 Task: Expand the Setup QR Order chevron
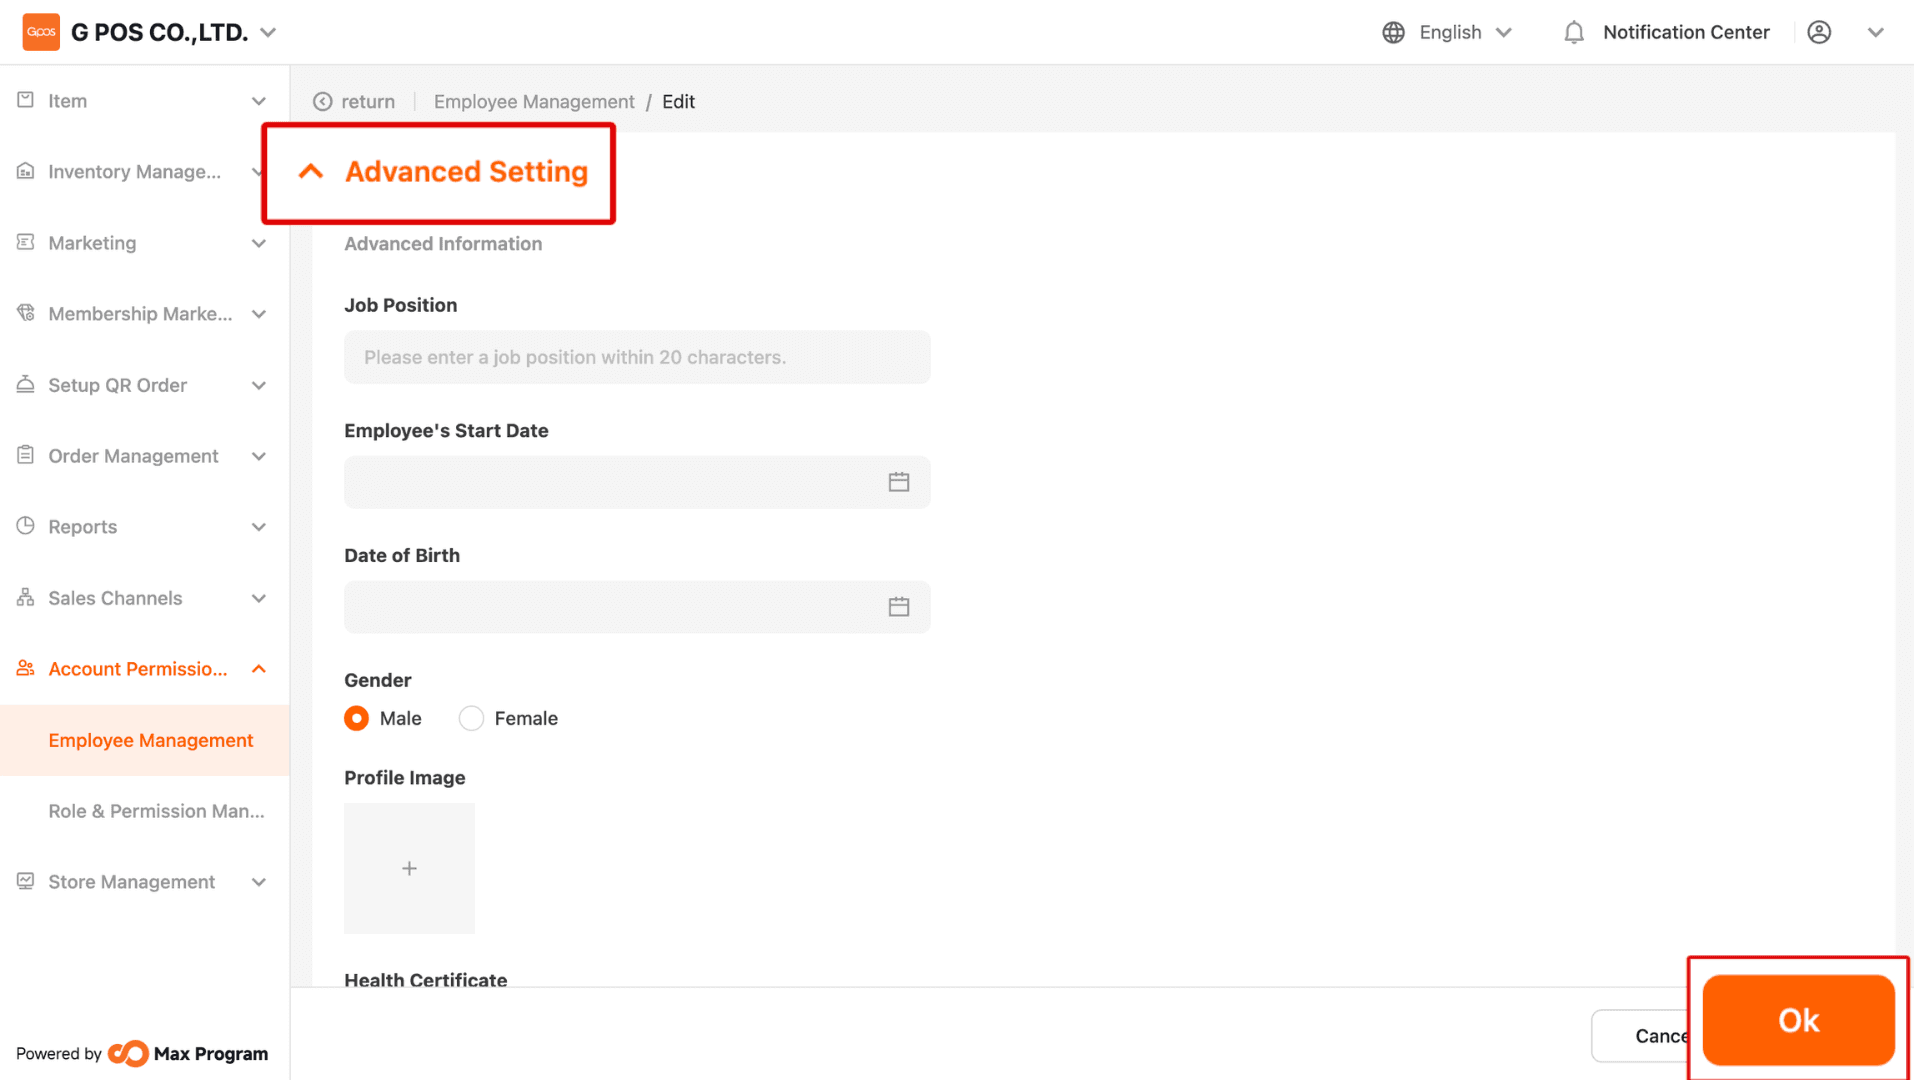coord(259,385)
